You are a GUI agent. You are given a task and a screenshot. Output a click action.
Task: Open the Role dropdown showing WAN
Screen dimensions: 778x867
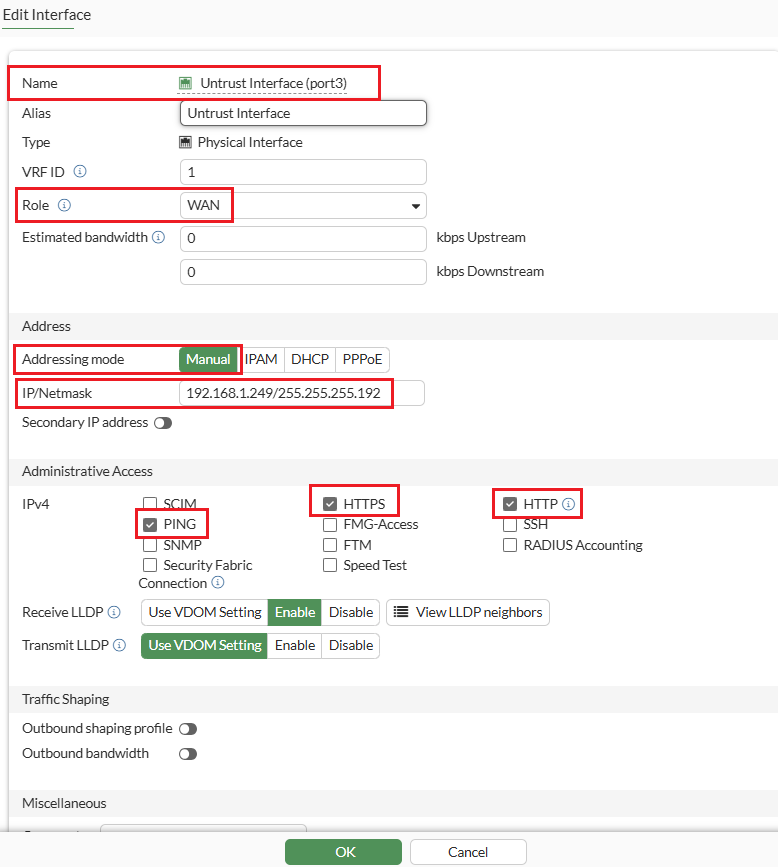click(x=303, y=206)
